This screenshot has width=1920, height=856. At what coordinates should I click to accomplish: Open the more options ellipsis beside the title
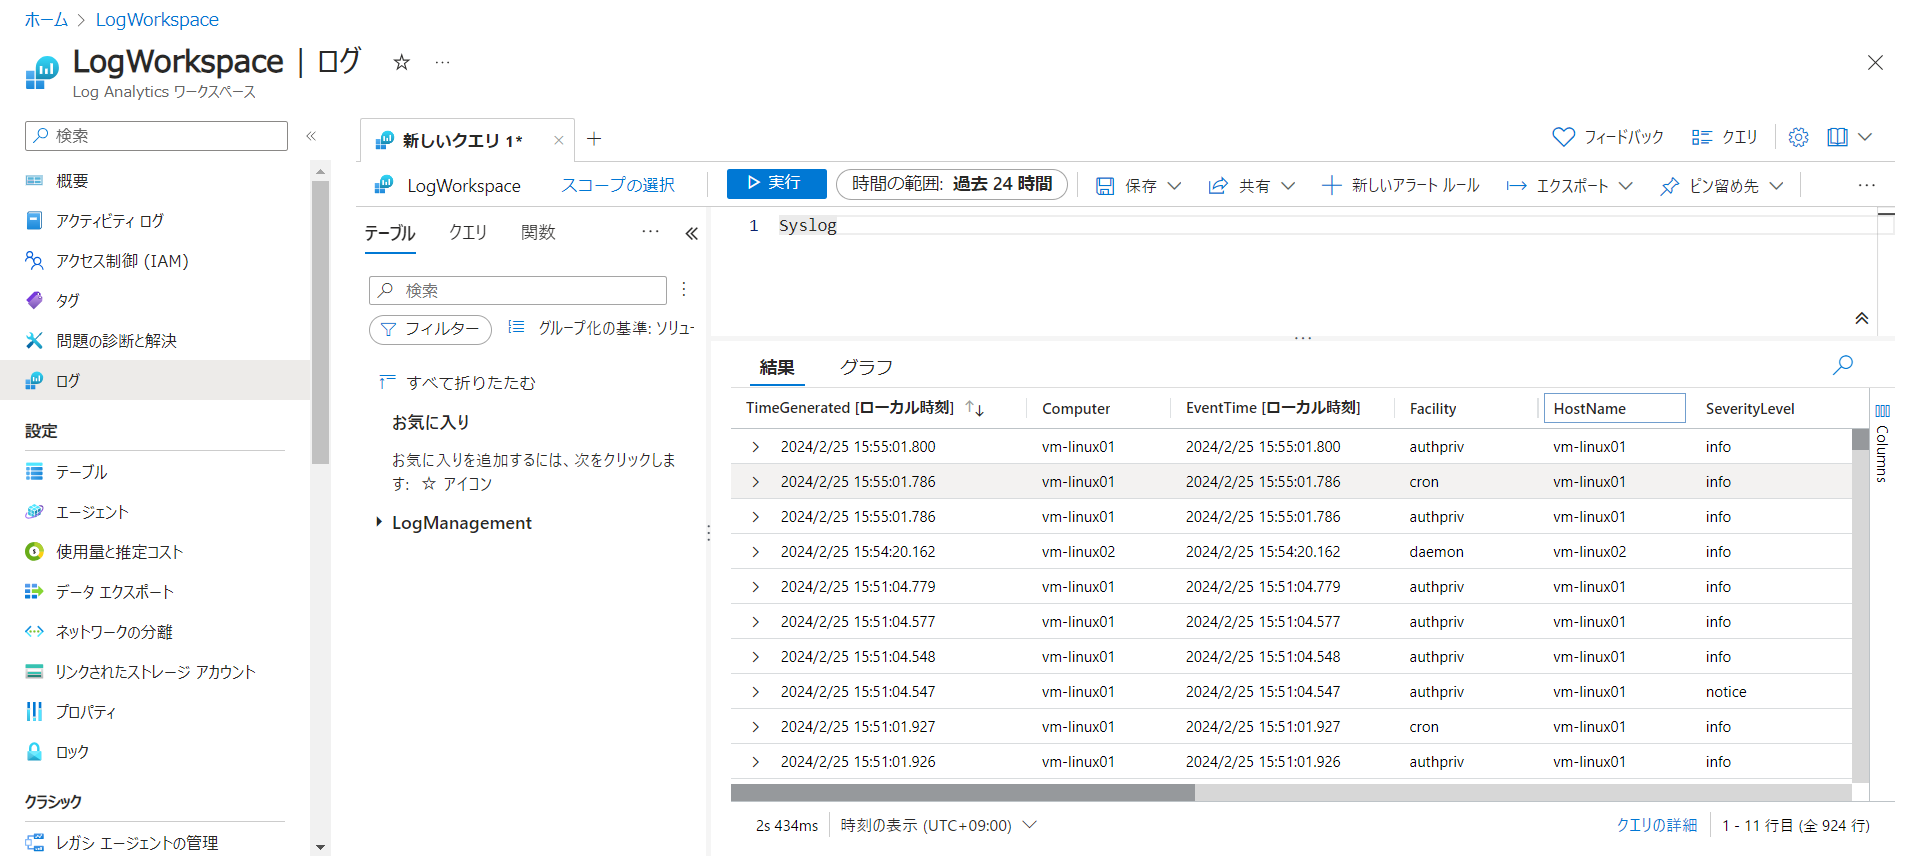coord(442,62)
